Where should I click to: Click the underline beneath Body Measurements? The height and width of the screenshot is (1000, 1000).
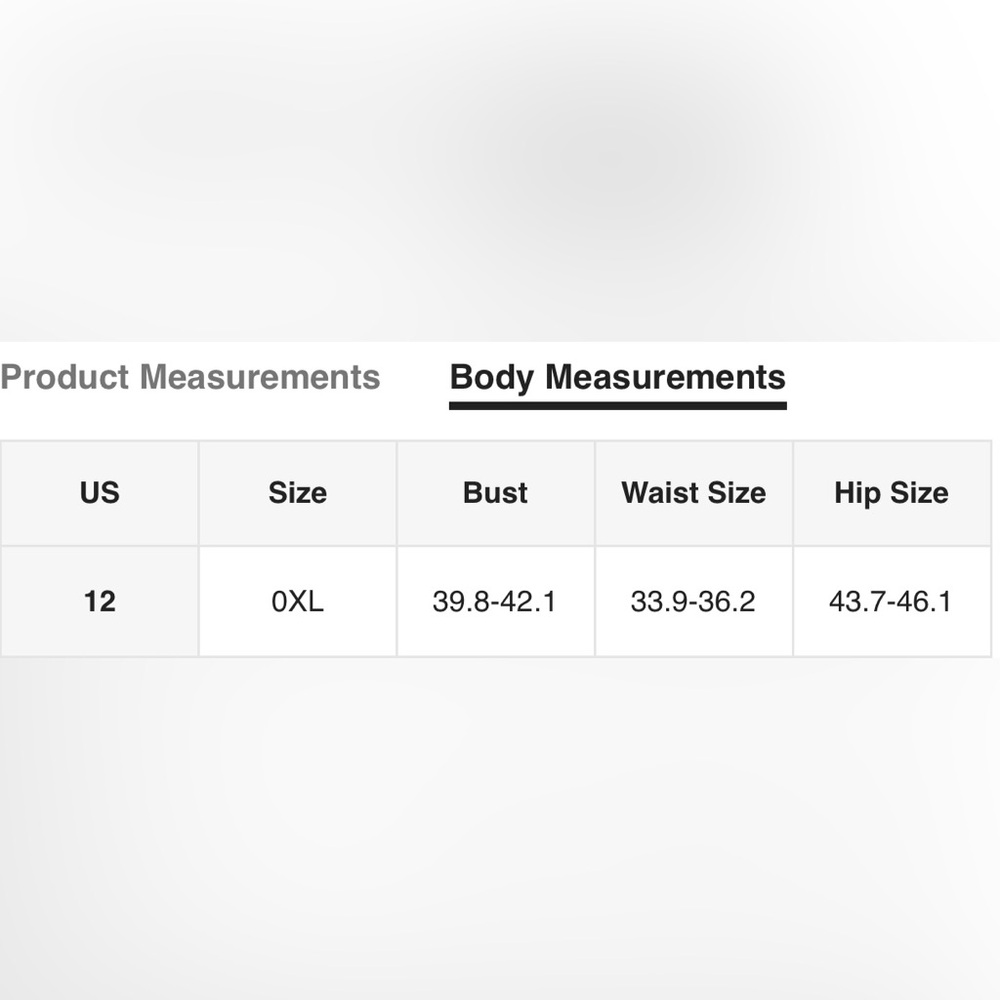(617, 406)
